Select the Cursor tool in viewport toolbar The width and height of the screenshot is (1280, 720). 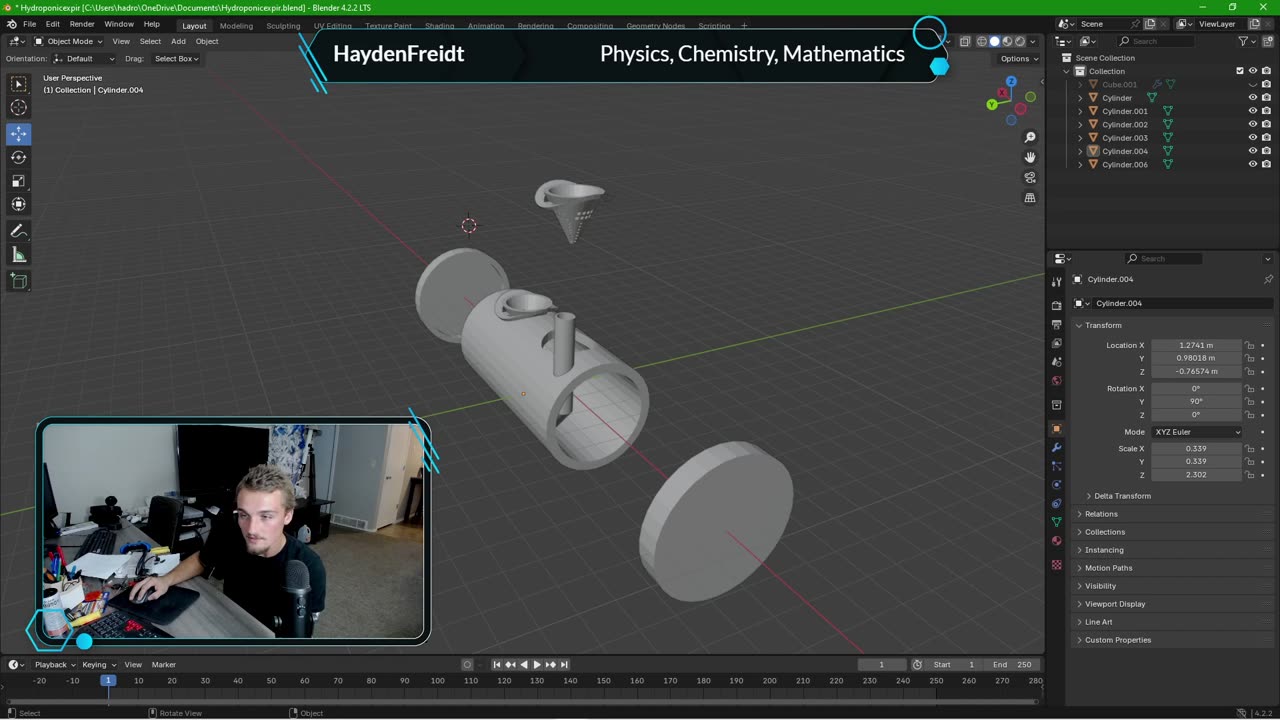click(19, 107)
